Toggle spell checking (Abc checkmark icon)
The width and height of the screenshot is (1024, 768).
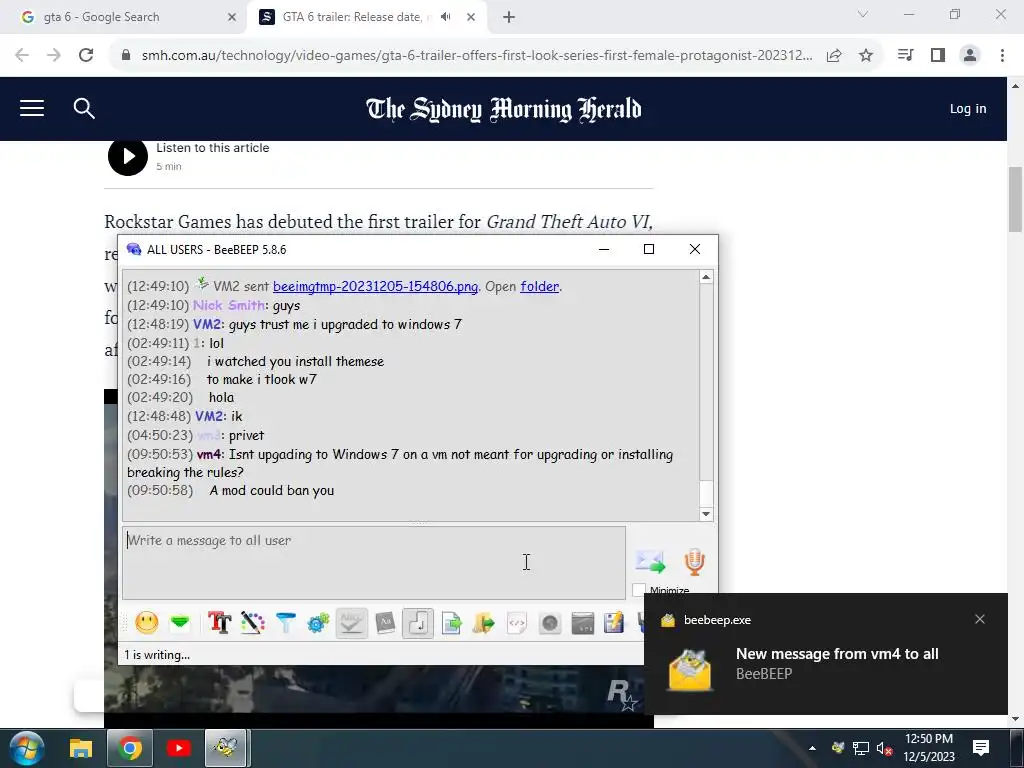(351, 623)
